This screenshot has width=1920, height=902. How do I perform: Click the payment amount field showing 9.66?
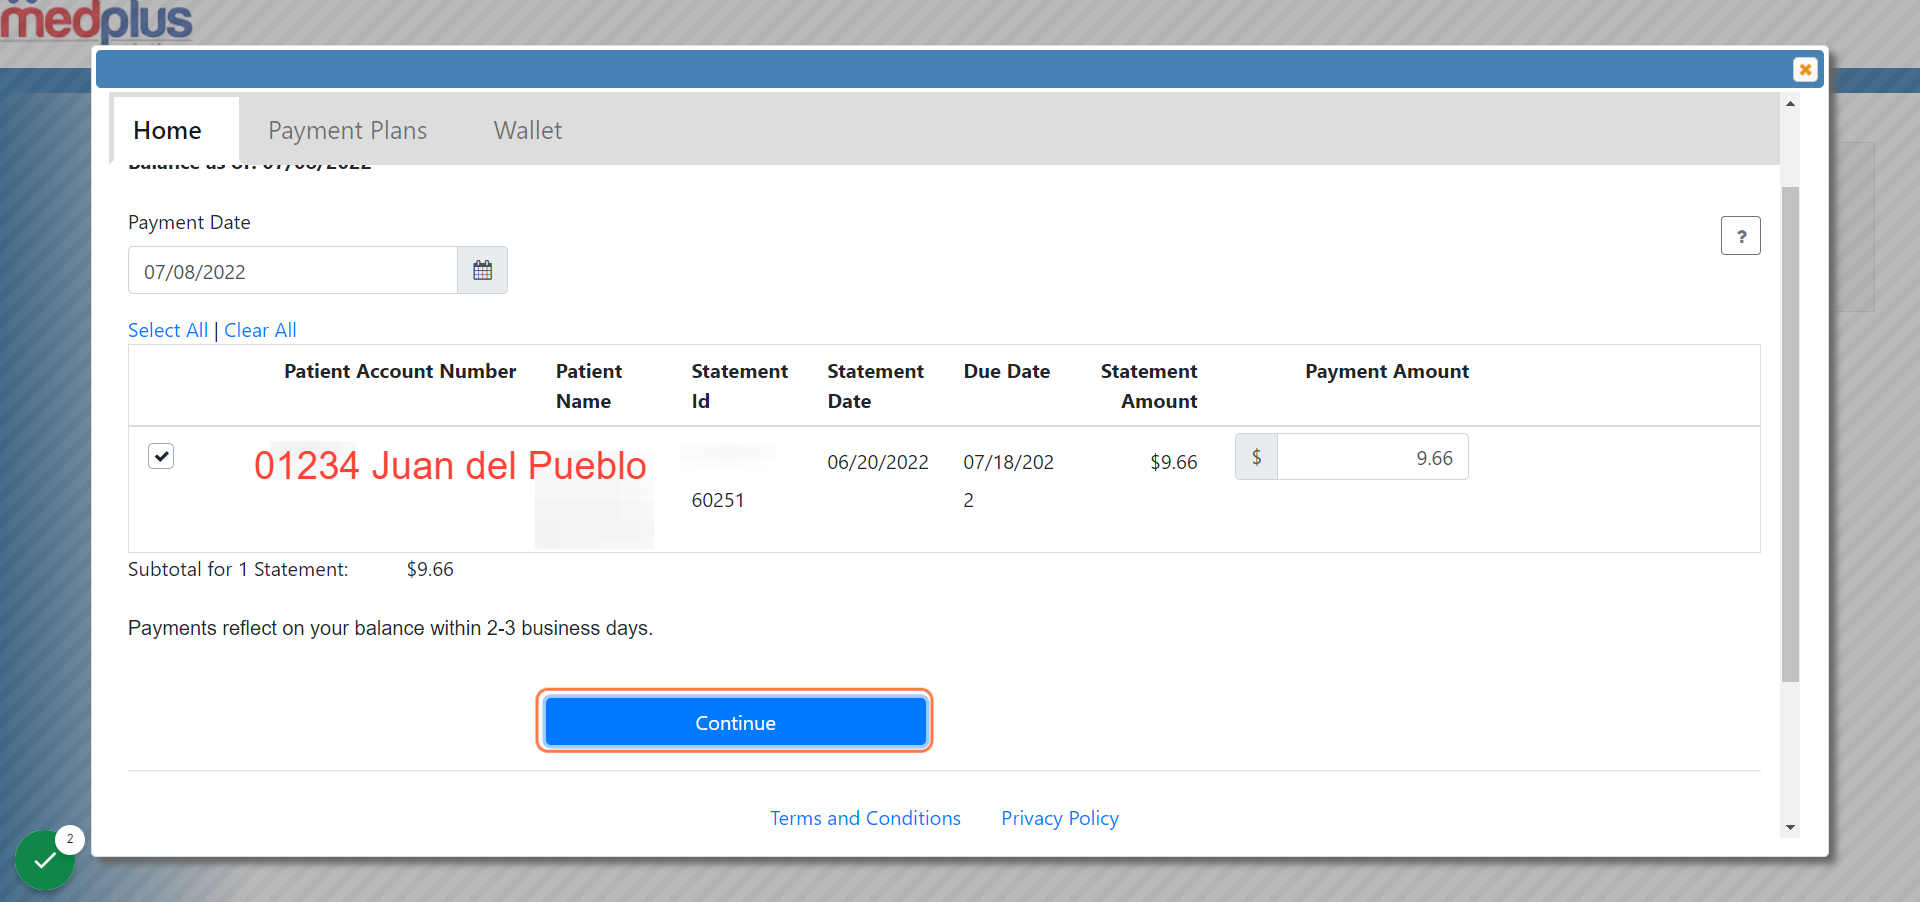1372,457
